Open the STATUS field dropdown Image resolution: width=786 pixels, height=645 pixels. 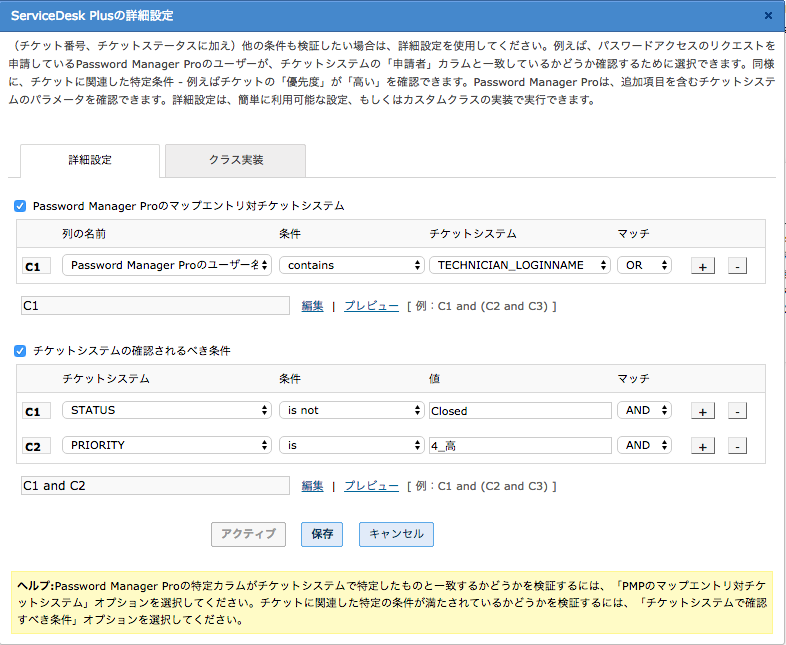coord(167,410)
